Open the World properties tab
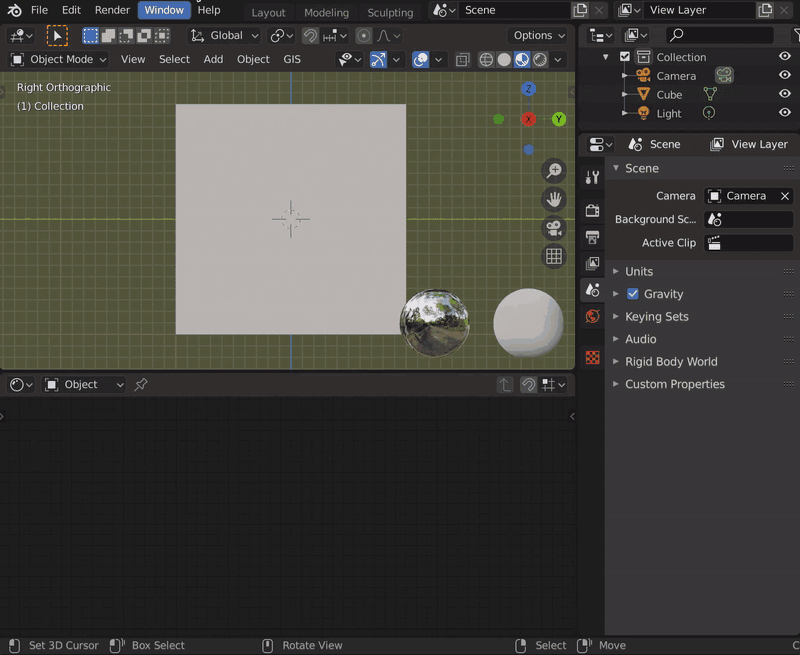Screen dimensions: 800x655 click(x=592, y=316)
